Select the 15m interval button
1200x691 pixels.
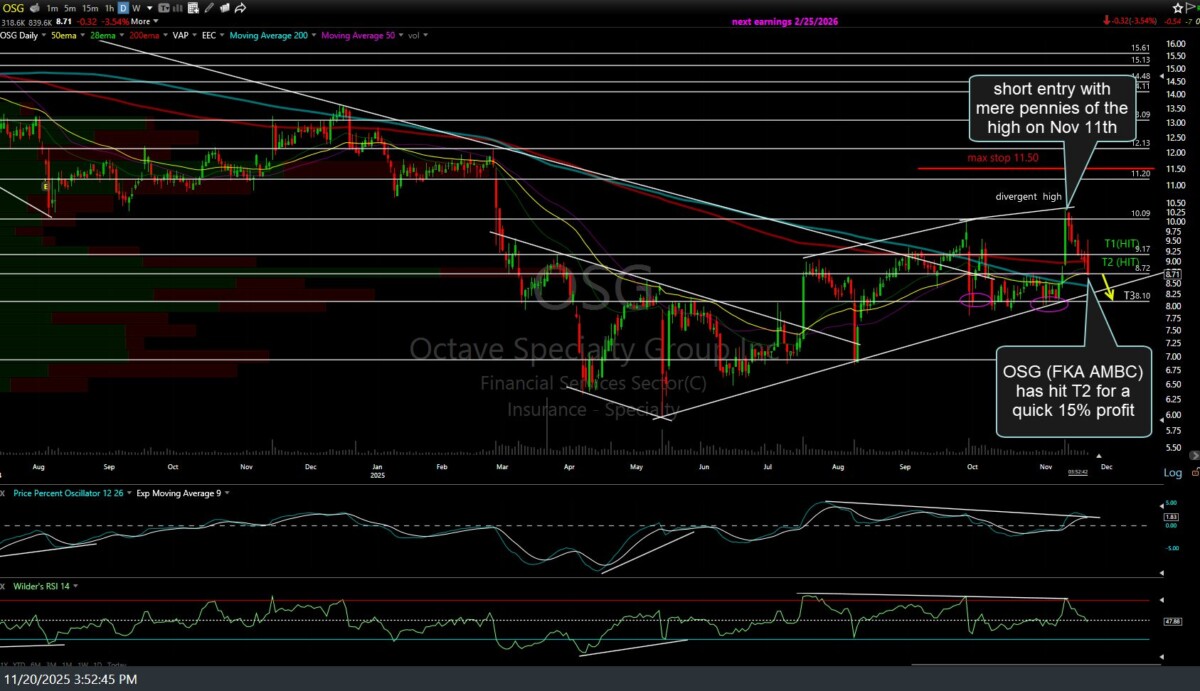(90, 8)
